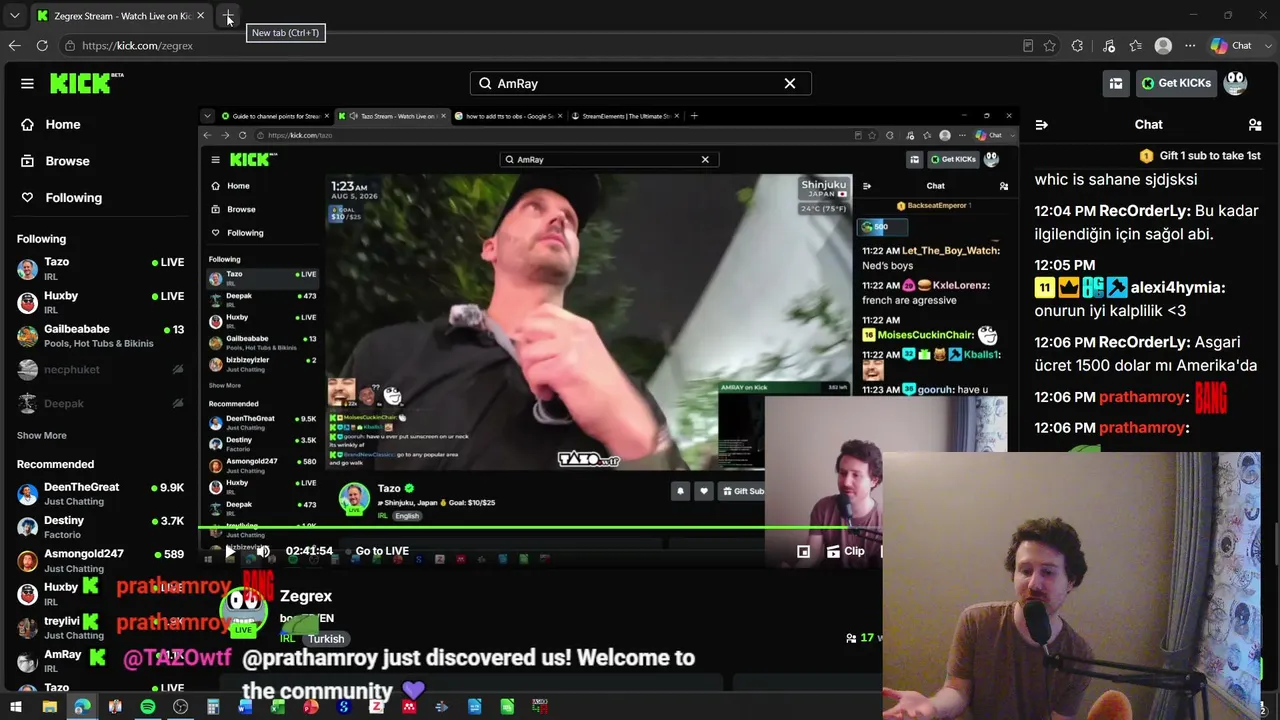Click the Get KICKs button
1280x720 pixels.
[x=1176, y=84]
